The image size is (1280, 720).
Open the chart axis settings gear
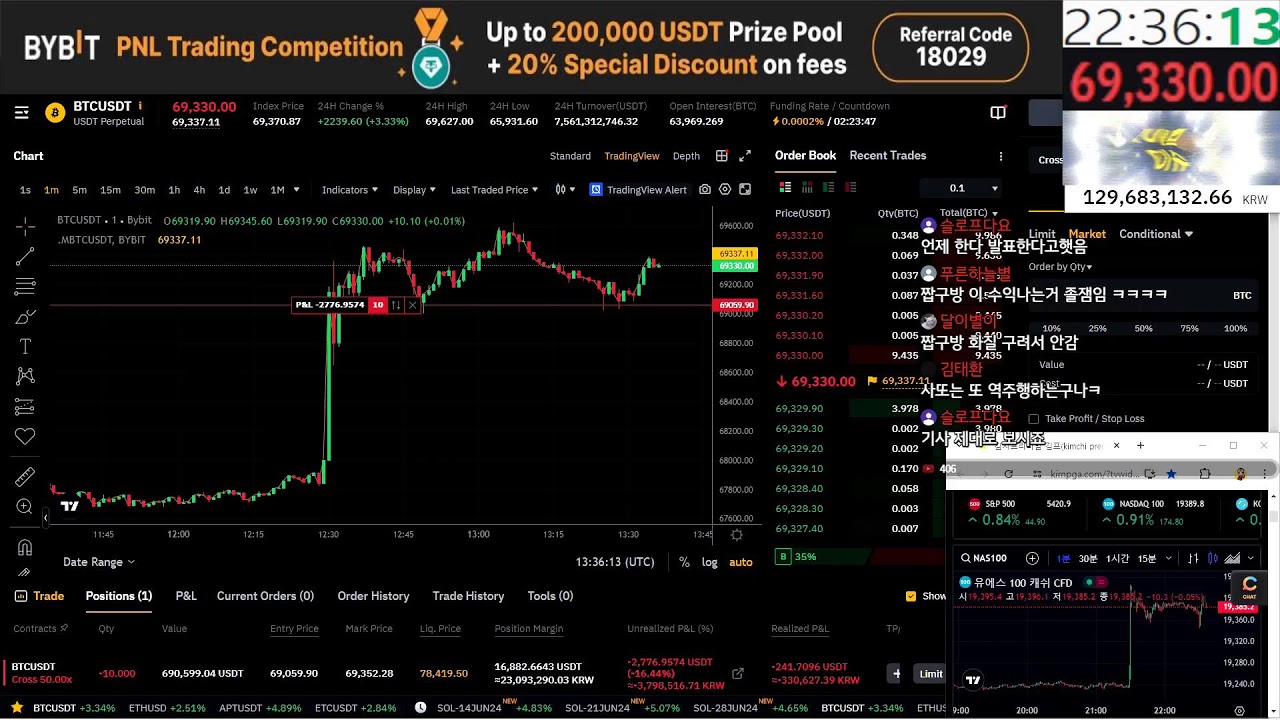coord(737,535)
